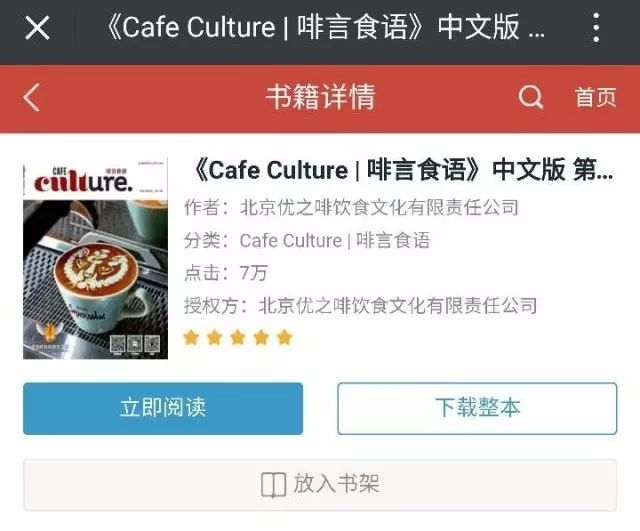Close the webview with the X icon
Image resolution: width=640 pixels, height=531 pixels.
[x=37, y=28]
